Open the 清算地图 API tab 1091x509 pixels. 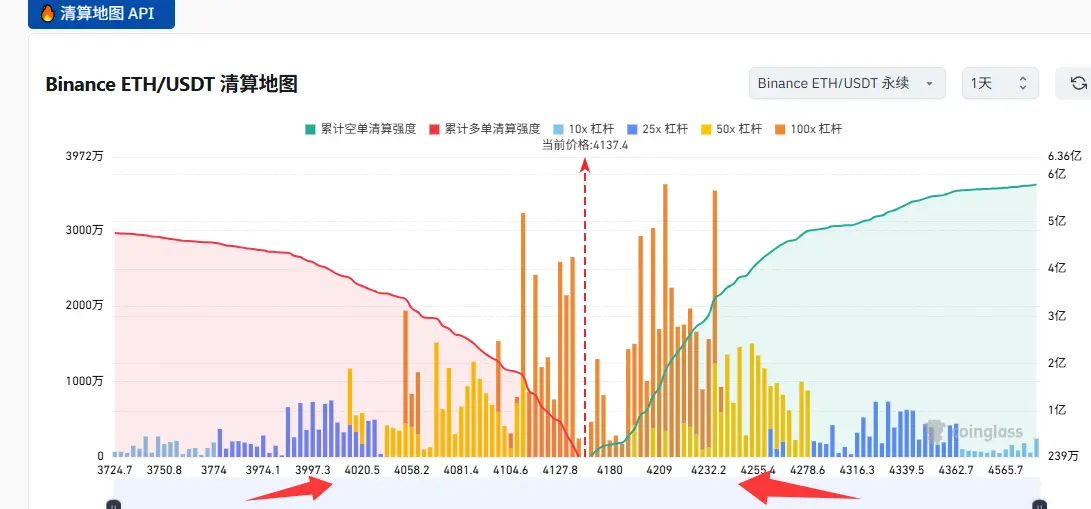[101, 13]
